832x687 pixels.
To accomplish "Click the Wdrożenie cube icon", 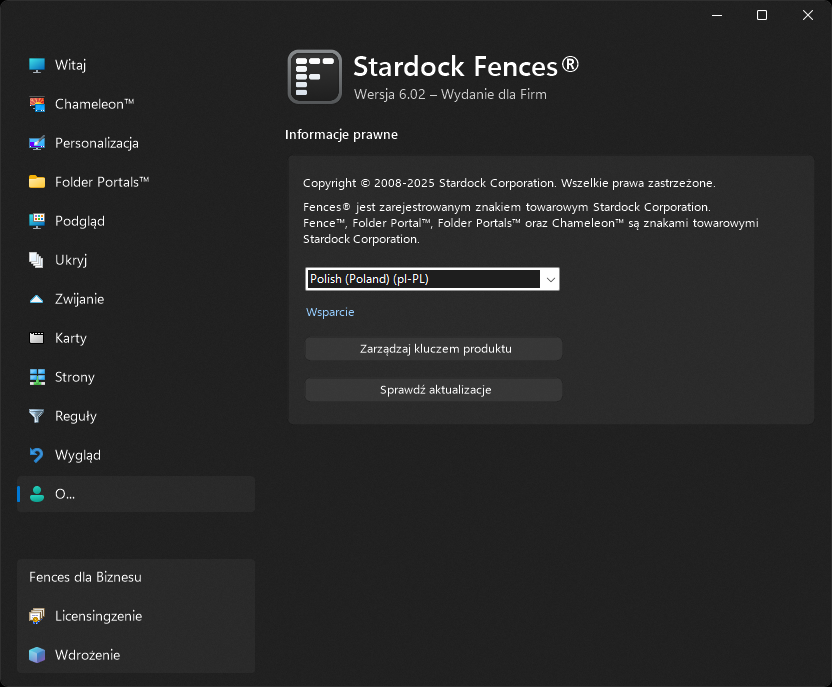I will (37, 655).
